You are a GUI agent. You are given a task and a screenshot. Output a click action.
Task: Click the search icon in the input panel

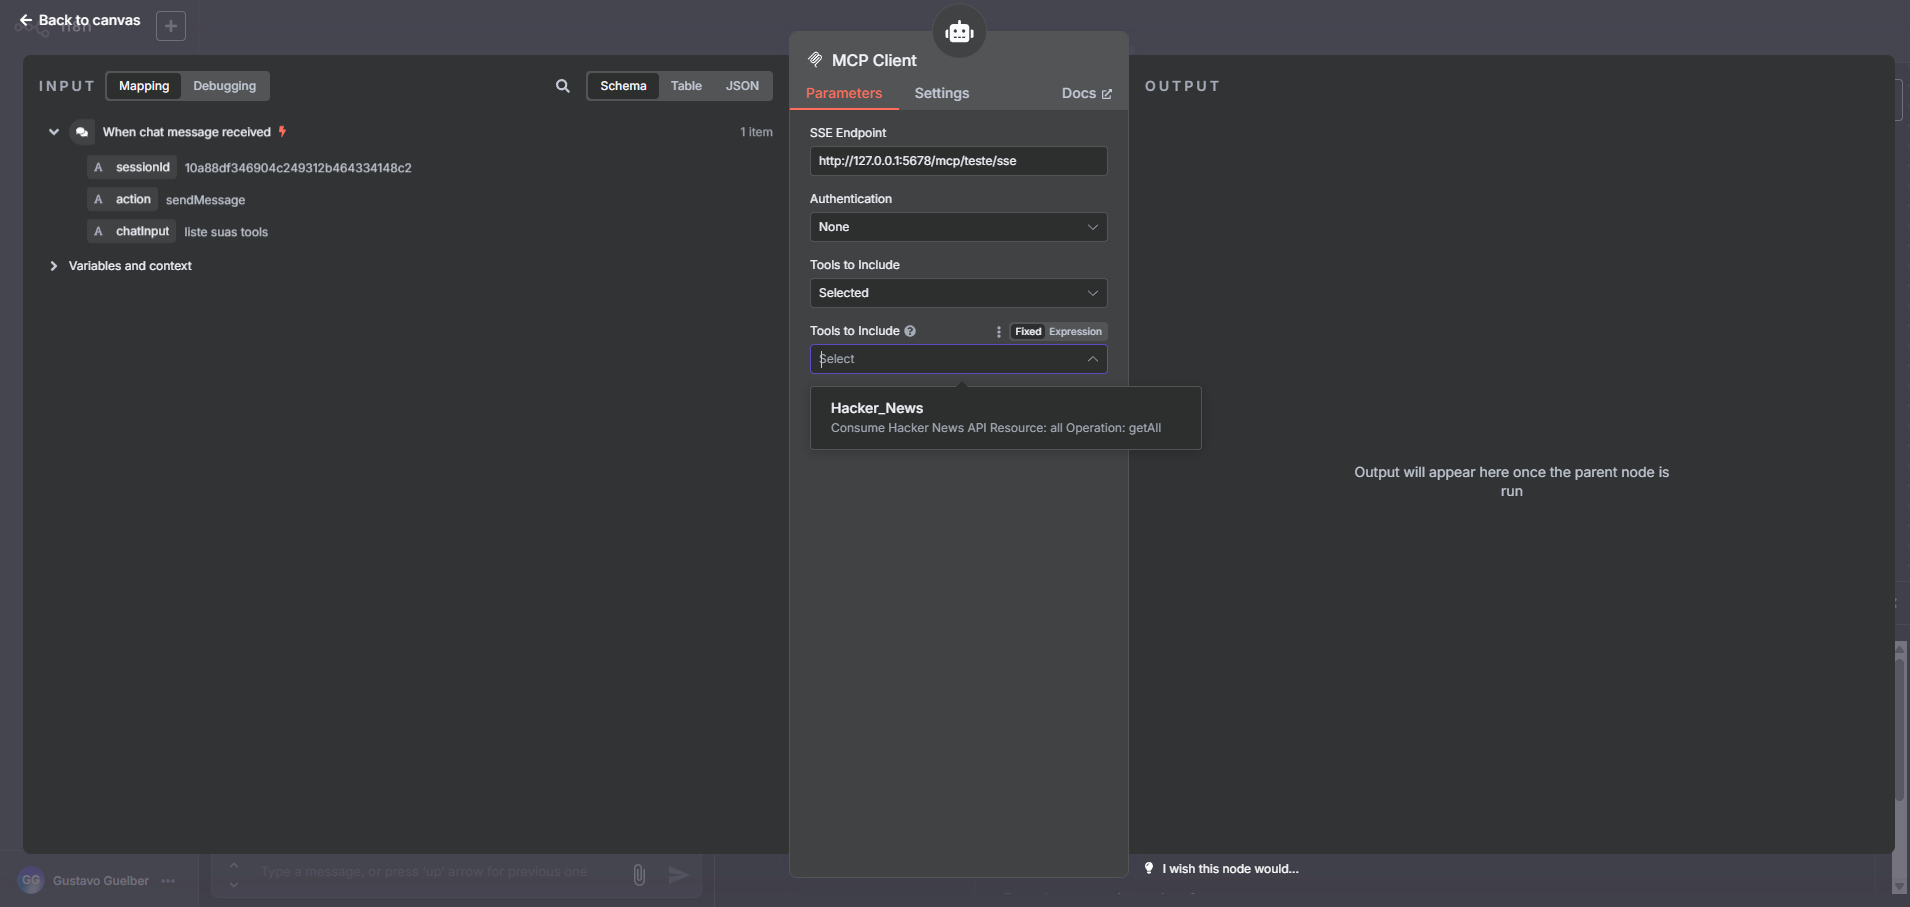coord(562,86)
